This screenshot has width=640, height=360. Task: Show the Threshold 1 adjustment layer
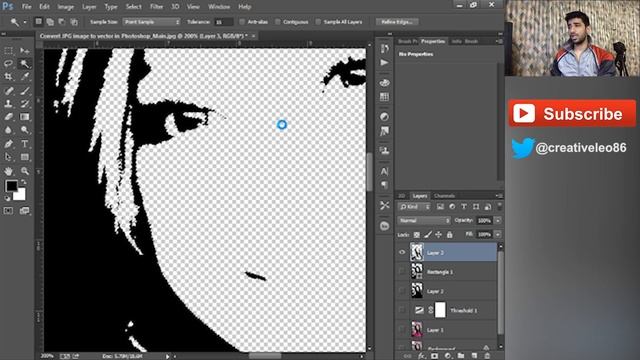[x=402, y=310]
